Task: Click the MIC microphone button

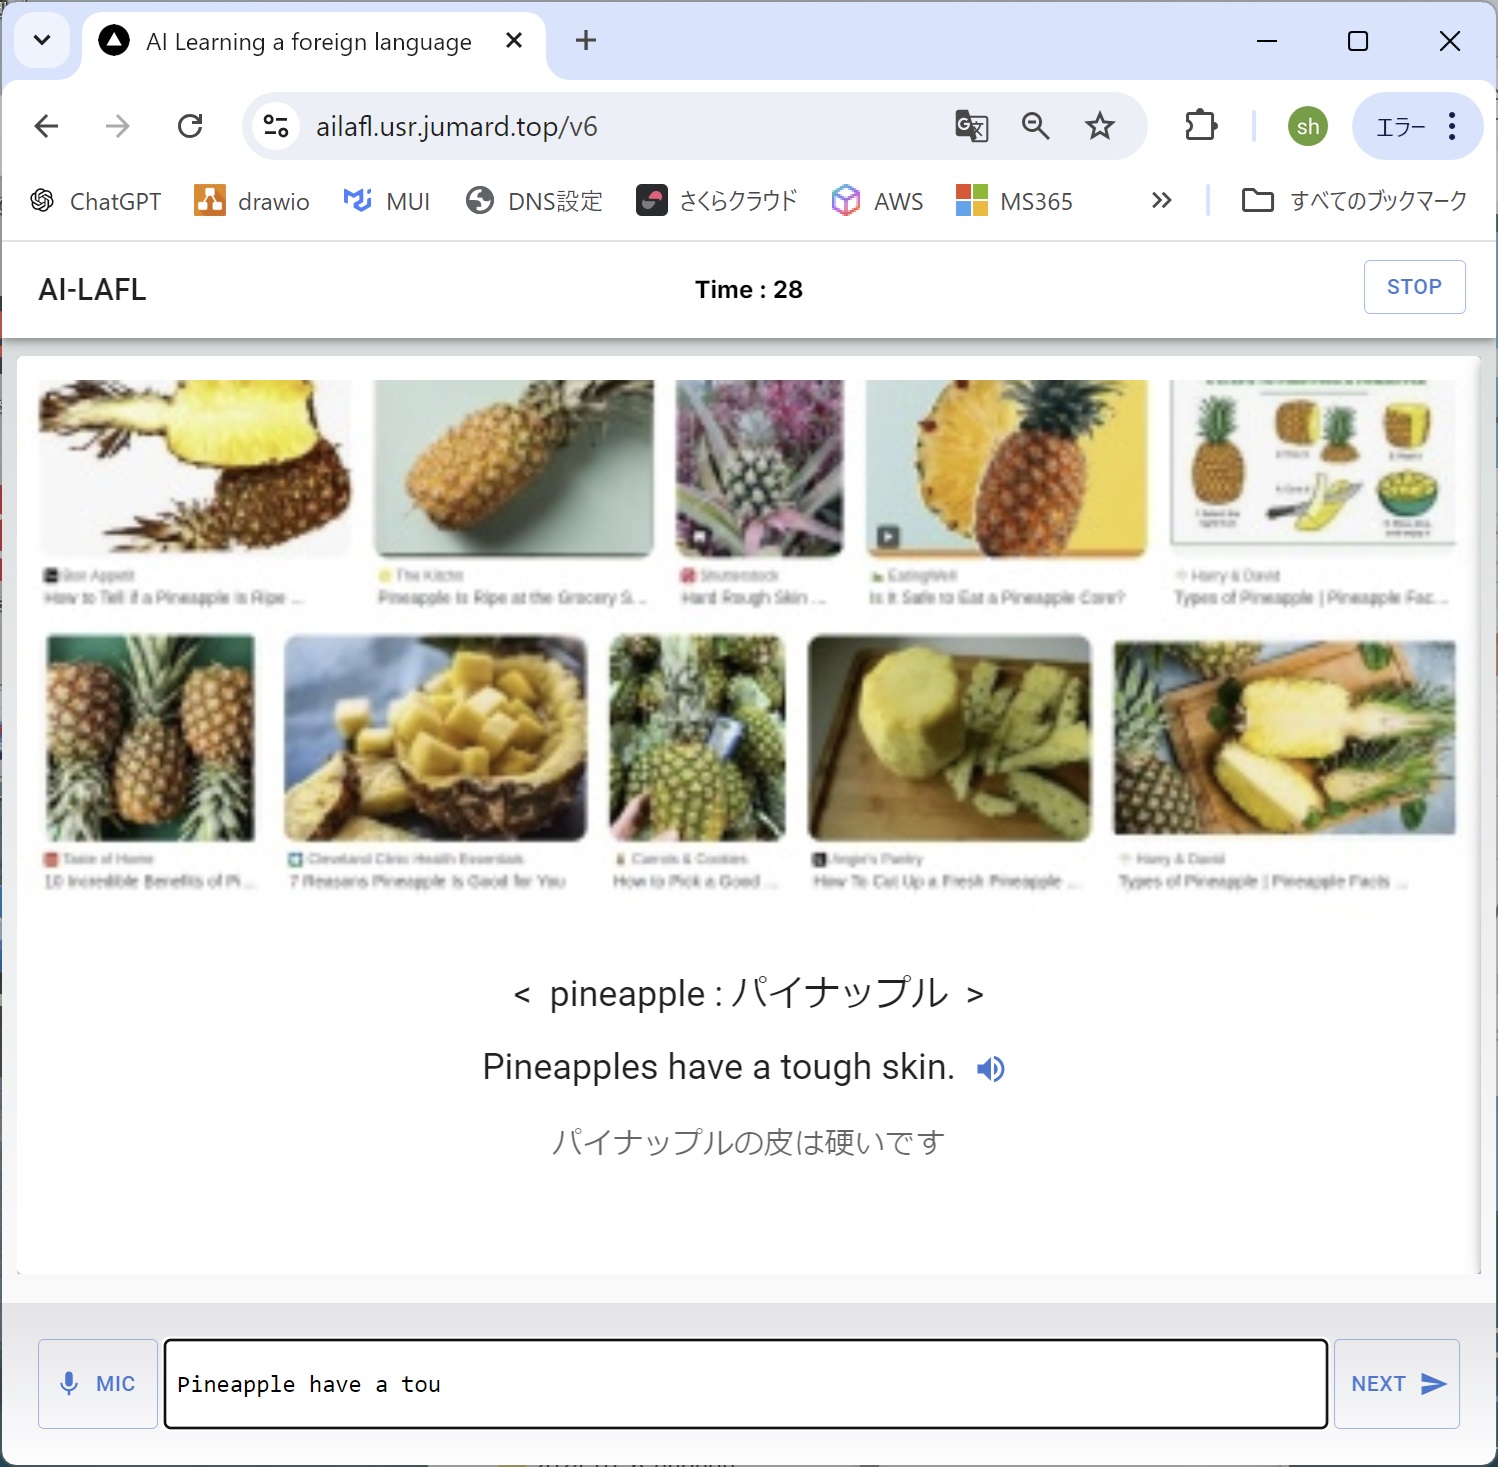Action: [98, 1384]
